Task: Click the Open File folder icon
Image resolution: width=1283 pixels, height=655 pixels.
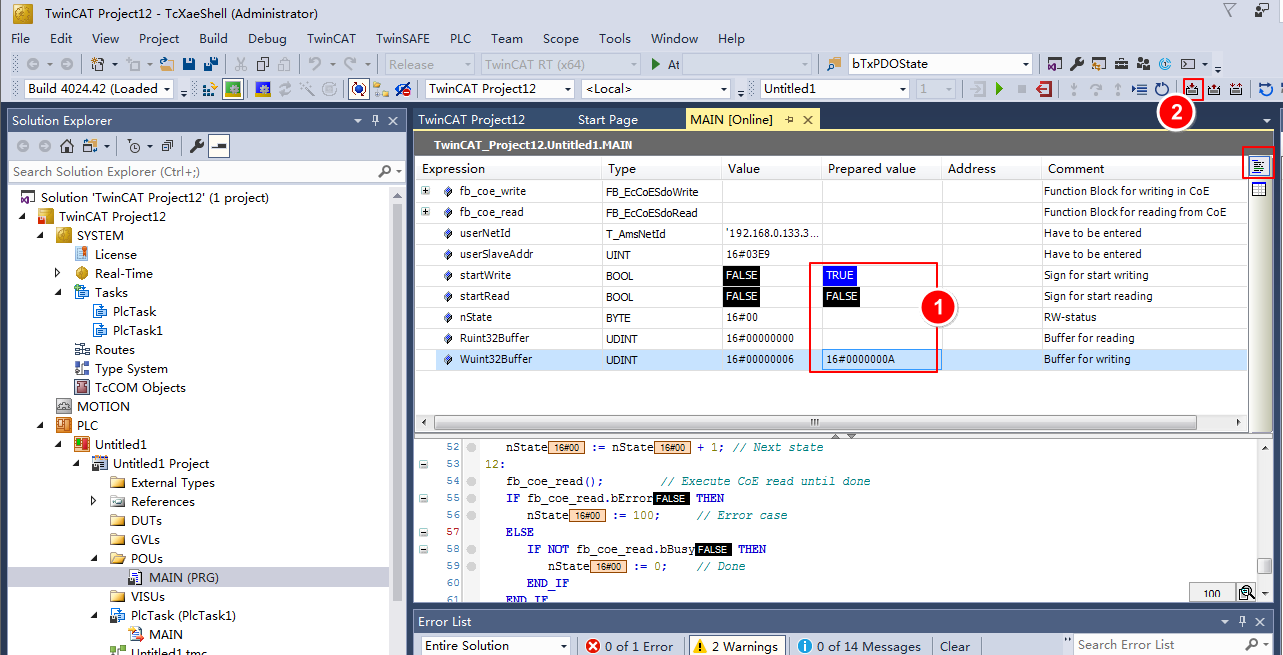Action: [166, 64]
